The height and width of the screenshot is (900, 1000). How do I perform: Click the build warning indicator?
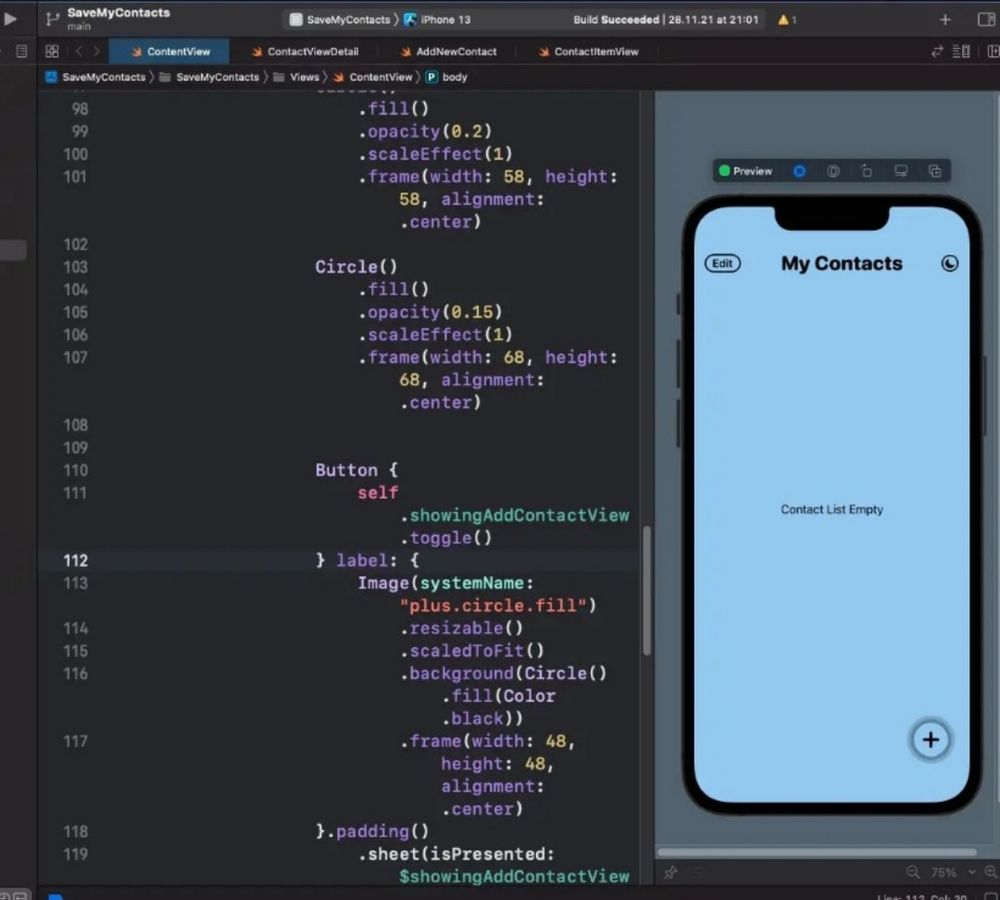[786, 20]
